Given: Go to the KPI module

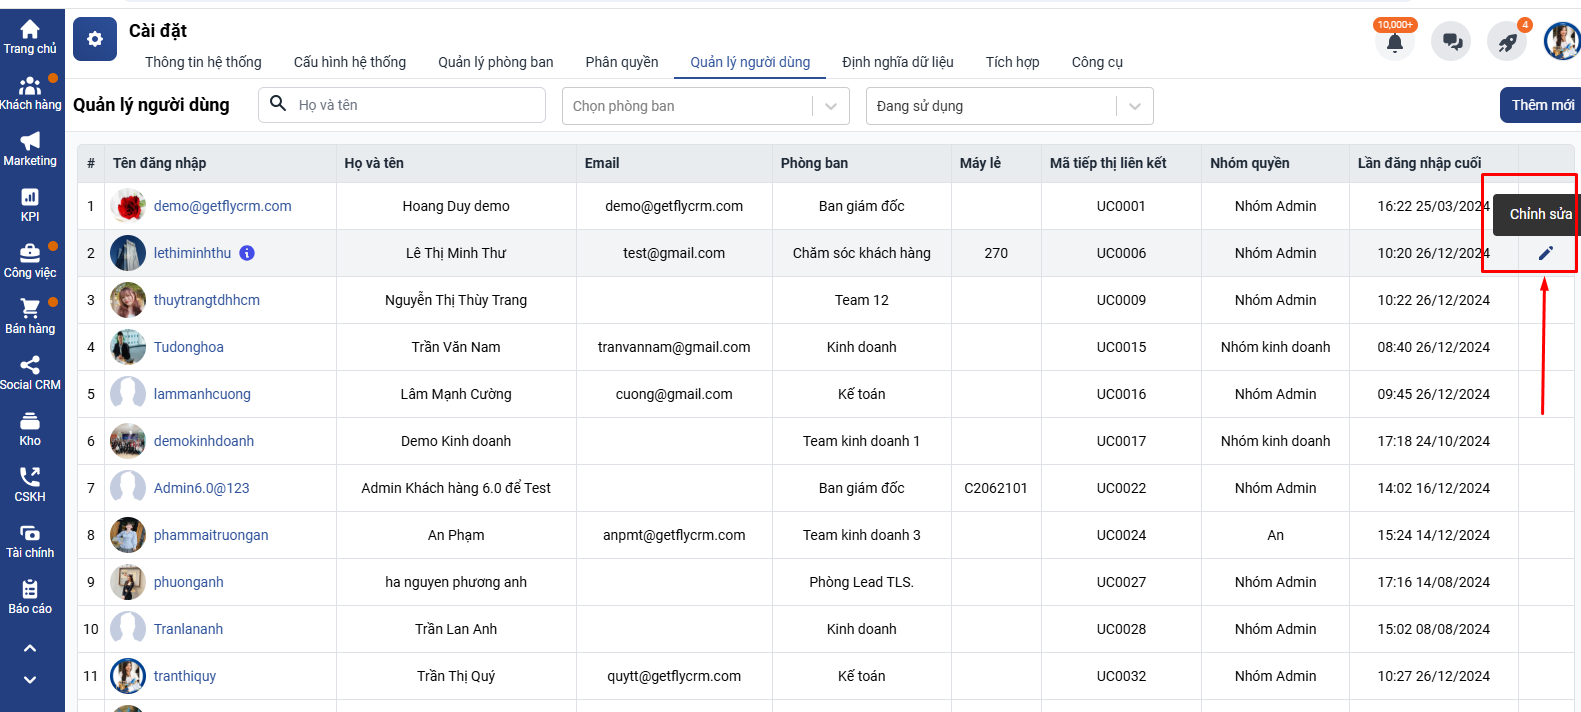Looking at the screenshot, I should (x=30, y=204).
